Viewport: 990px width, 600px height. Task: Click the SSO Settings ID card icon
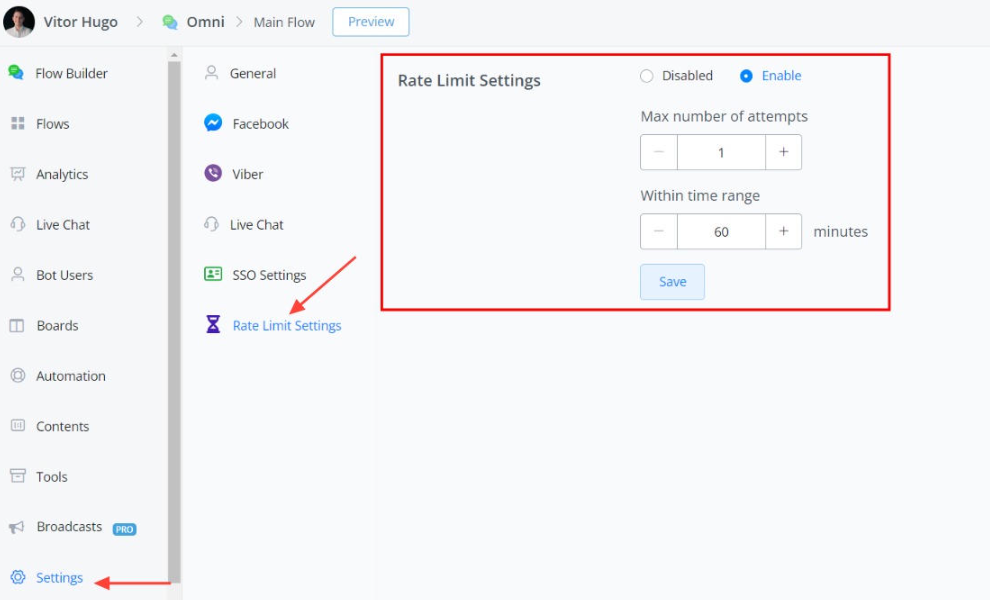(x=213, y=274)
